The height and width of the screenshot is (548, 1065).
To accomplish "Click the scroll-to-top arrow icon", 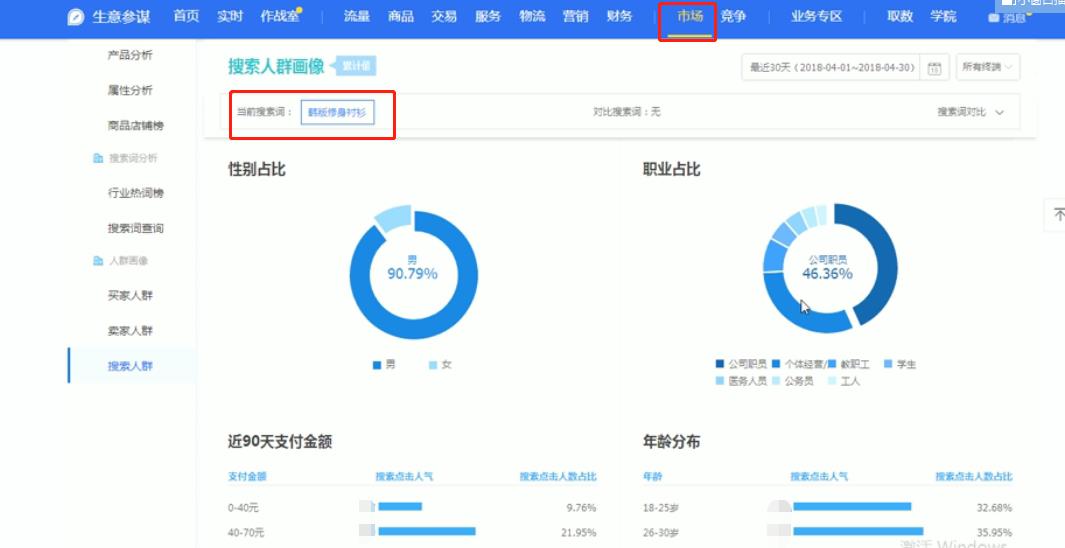I will (1056, 215).
